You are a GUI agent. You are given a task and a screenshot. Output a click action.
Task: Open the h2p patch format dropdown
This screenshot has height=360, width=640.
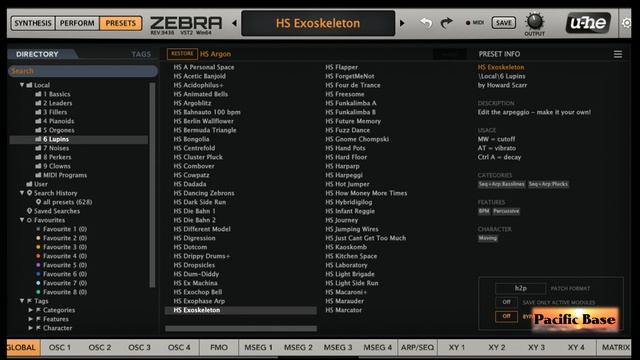coord(520,288)
